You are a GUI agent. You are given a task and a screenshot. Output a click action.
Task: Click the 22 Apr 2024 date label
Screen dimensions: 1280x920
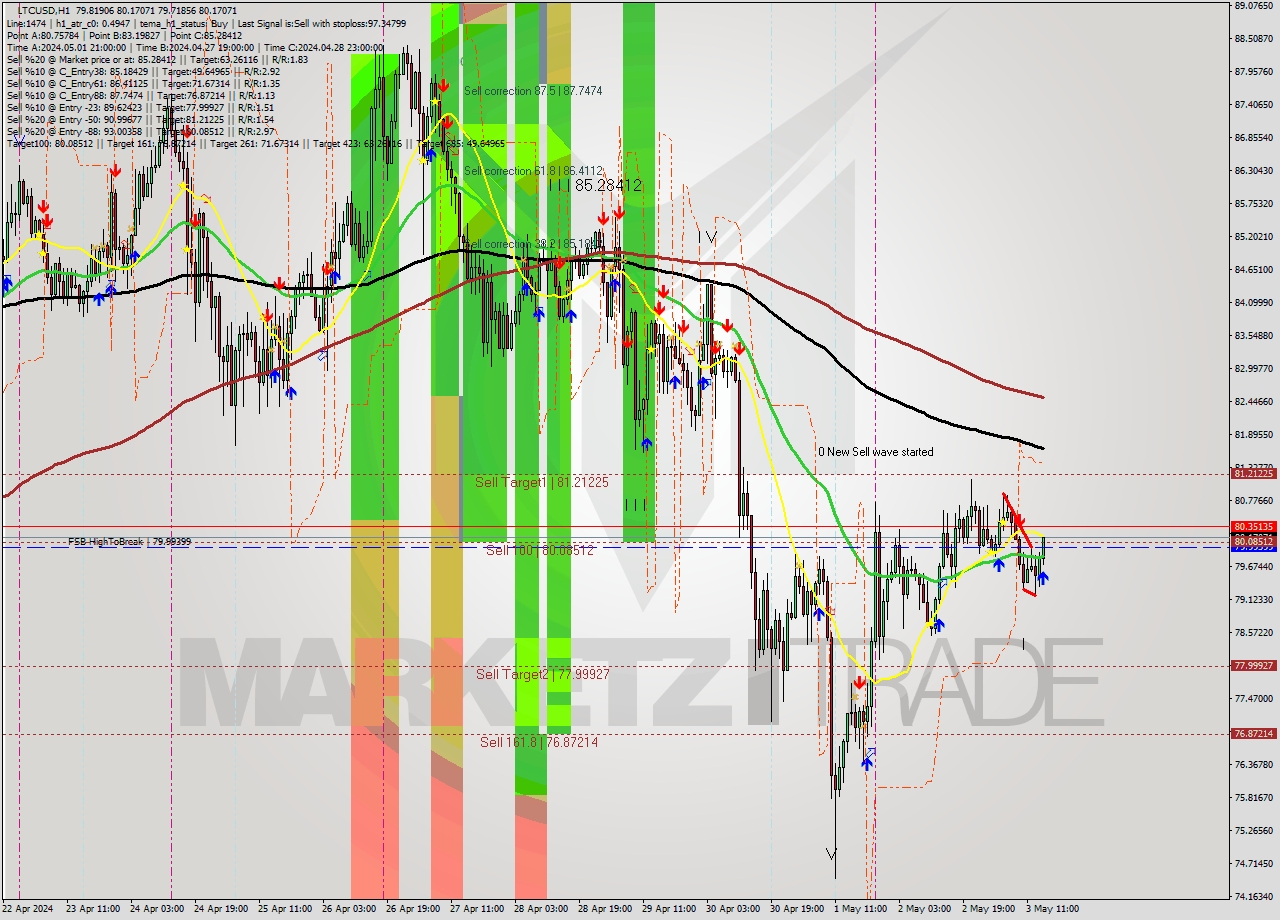(27, 909)
